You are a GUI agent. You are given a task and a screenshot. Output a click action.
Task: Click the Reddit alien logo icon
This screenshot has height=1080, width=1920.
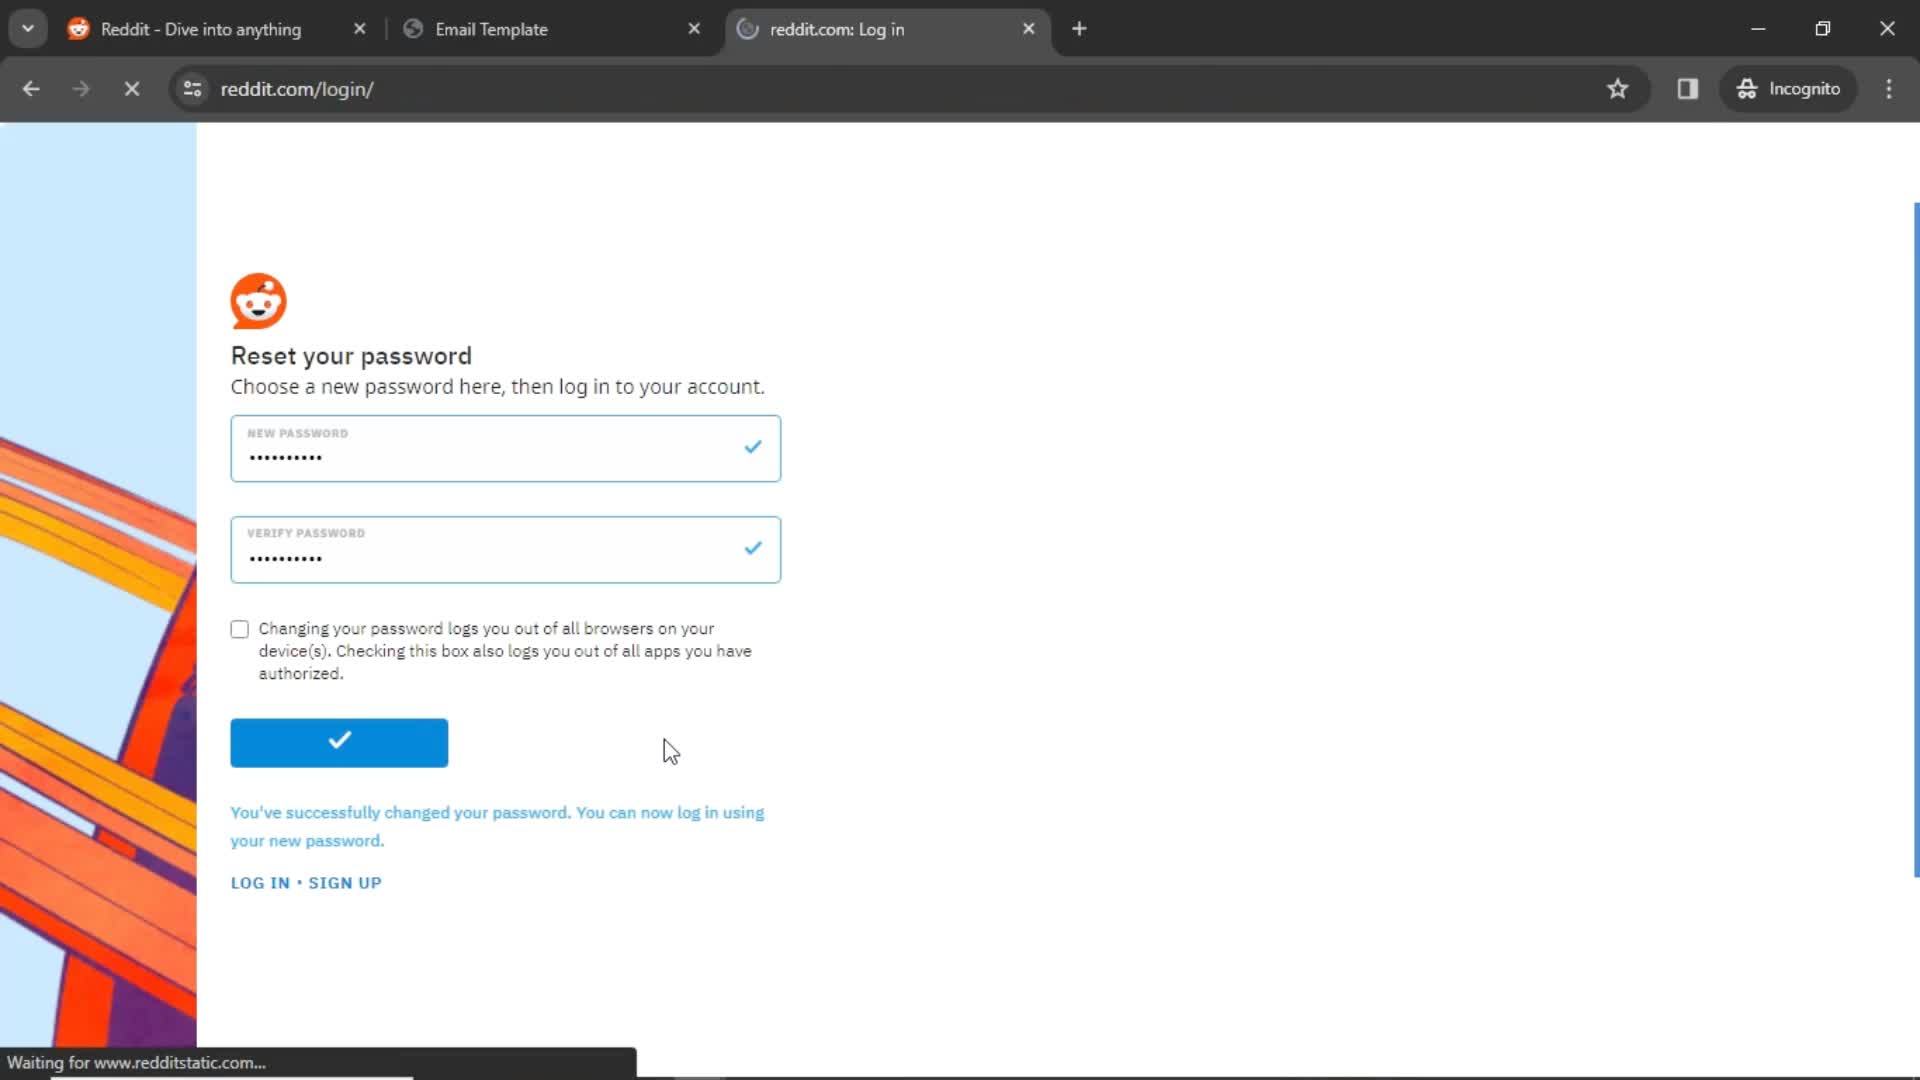tap(258, 301)
